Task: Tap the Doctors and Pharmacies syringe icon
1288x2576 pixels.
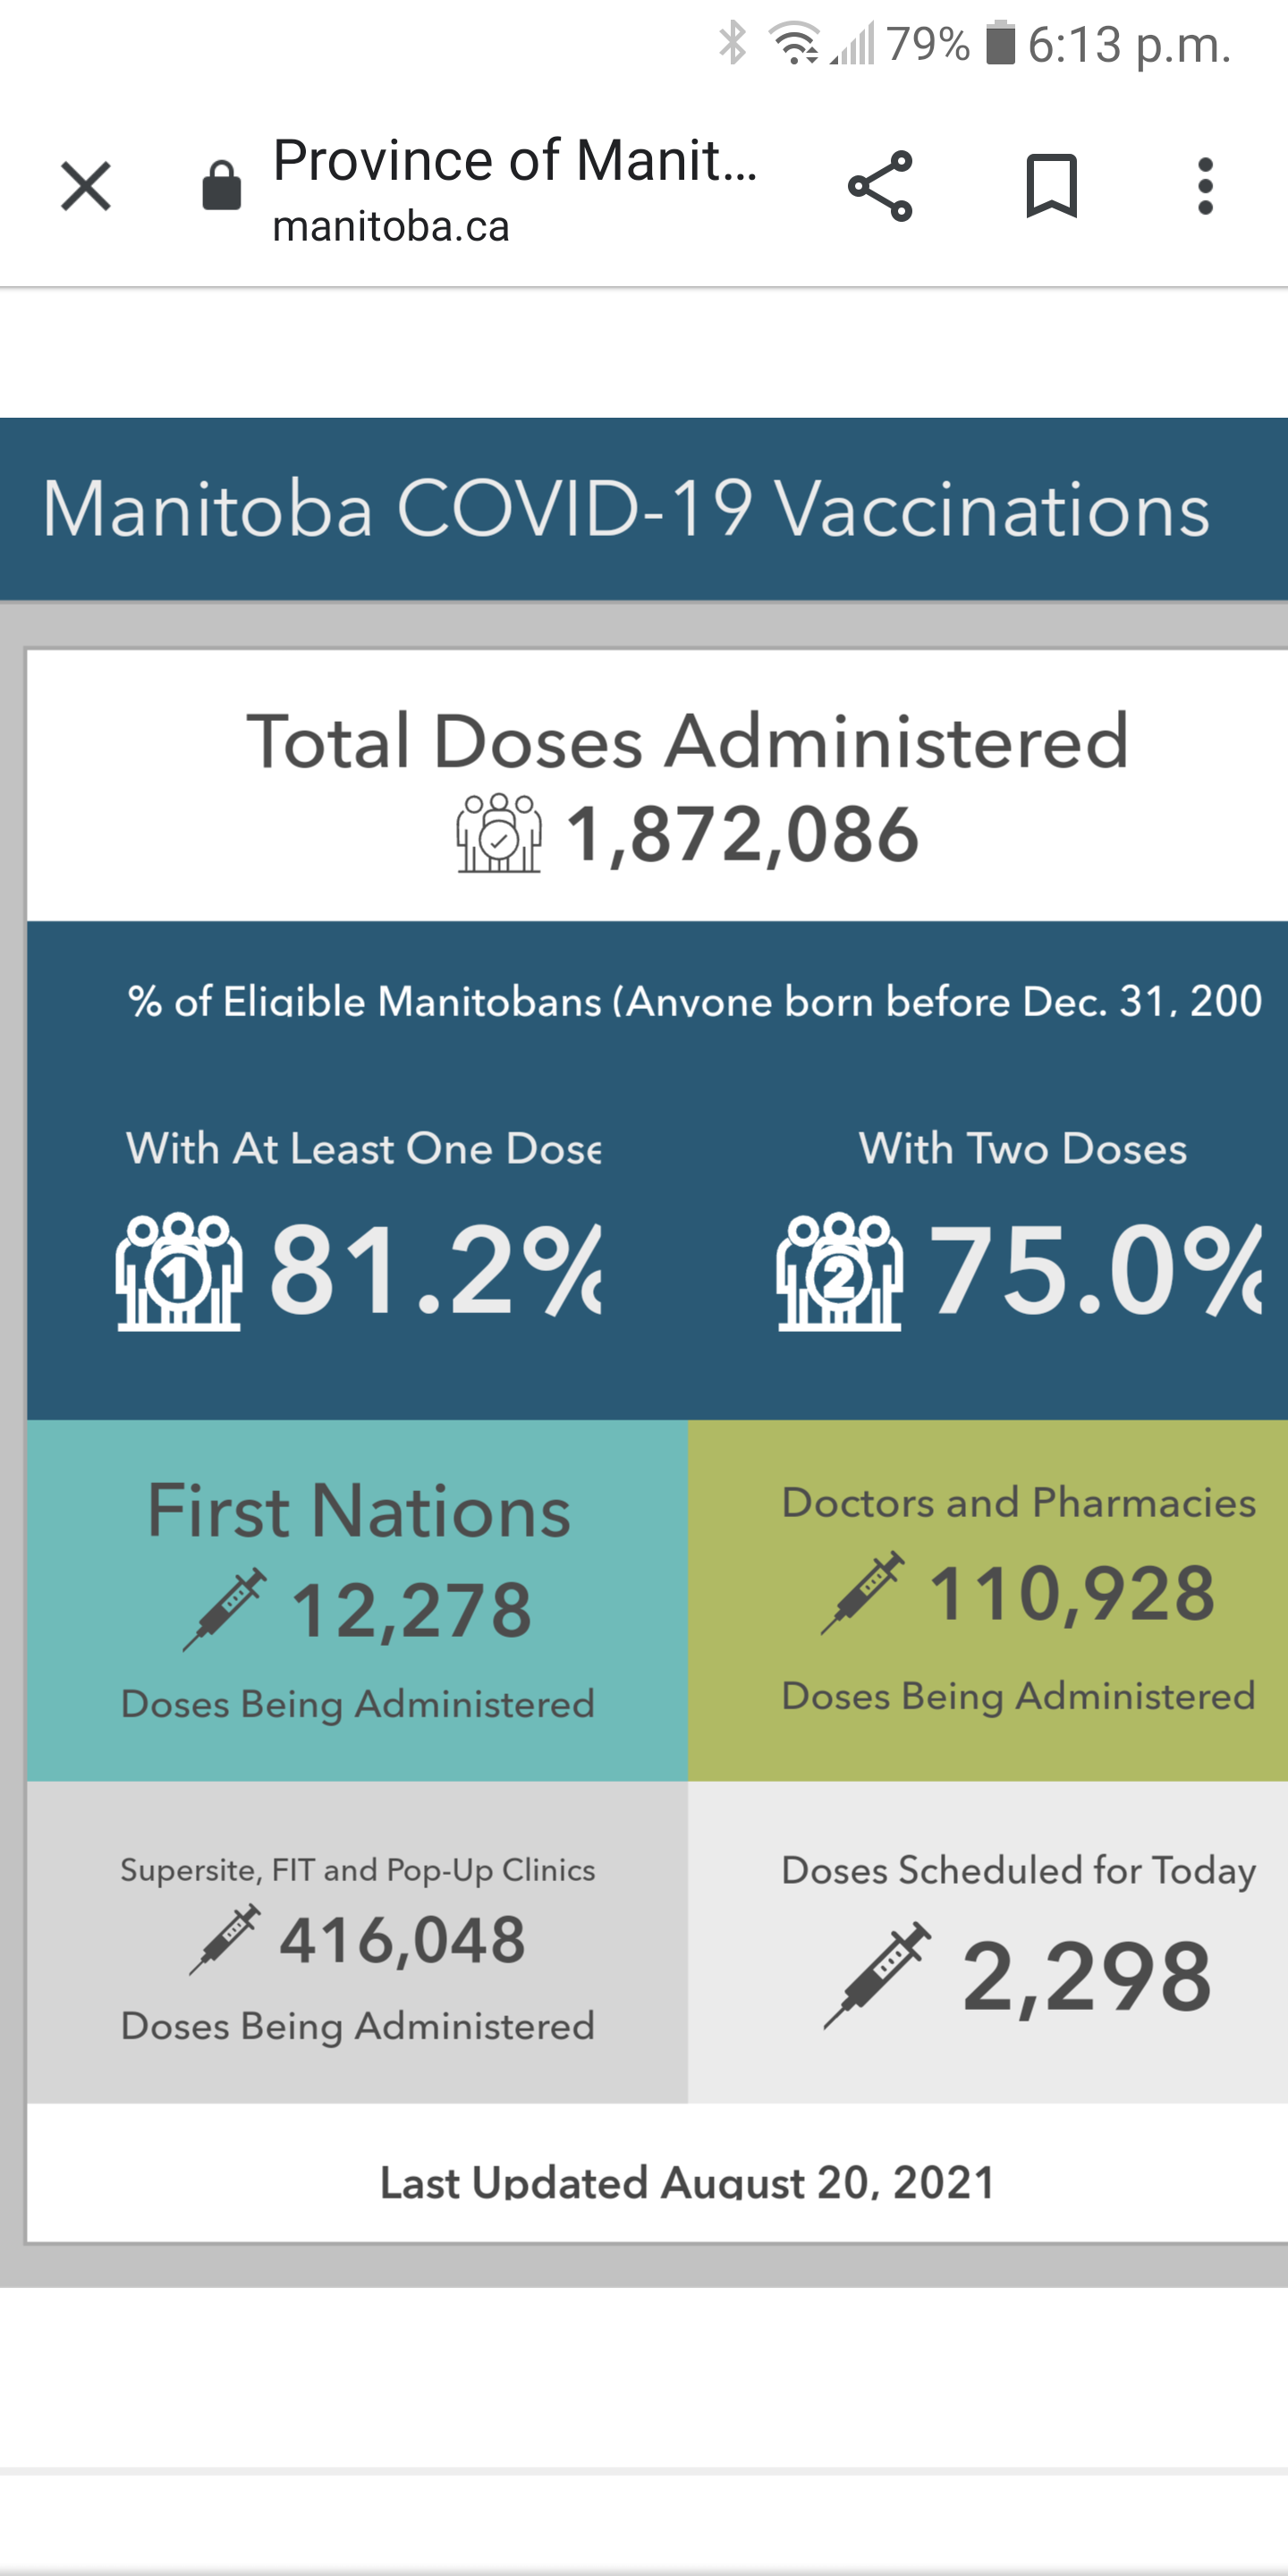Action: coord(863,1593)
